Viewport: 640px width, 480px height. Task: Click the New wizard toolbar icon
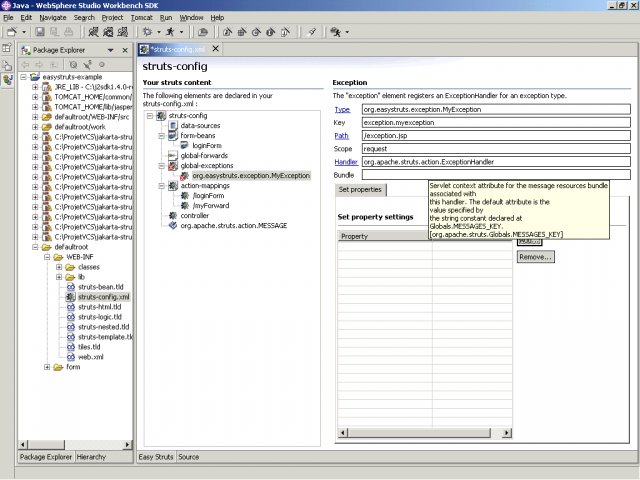[12, 32]
